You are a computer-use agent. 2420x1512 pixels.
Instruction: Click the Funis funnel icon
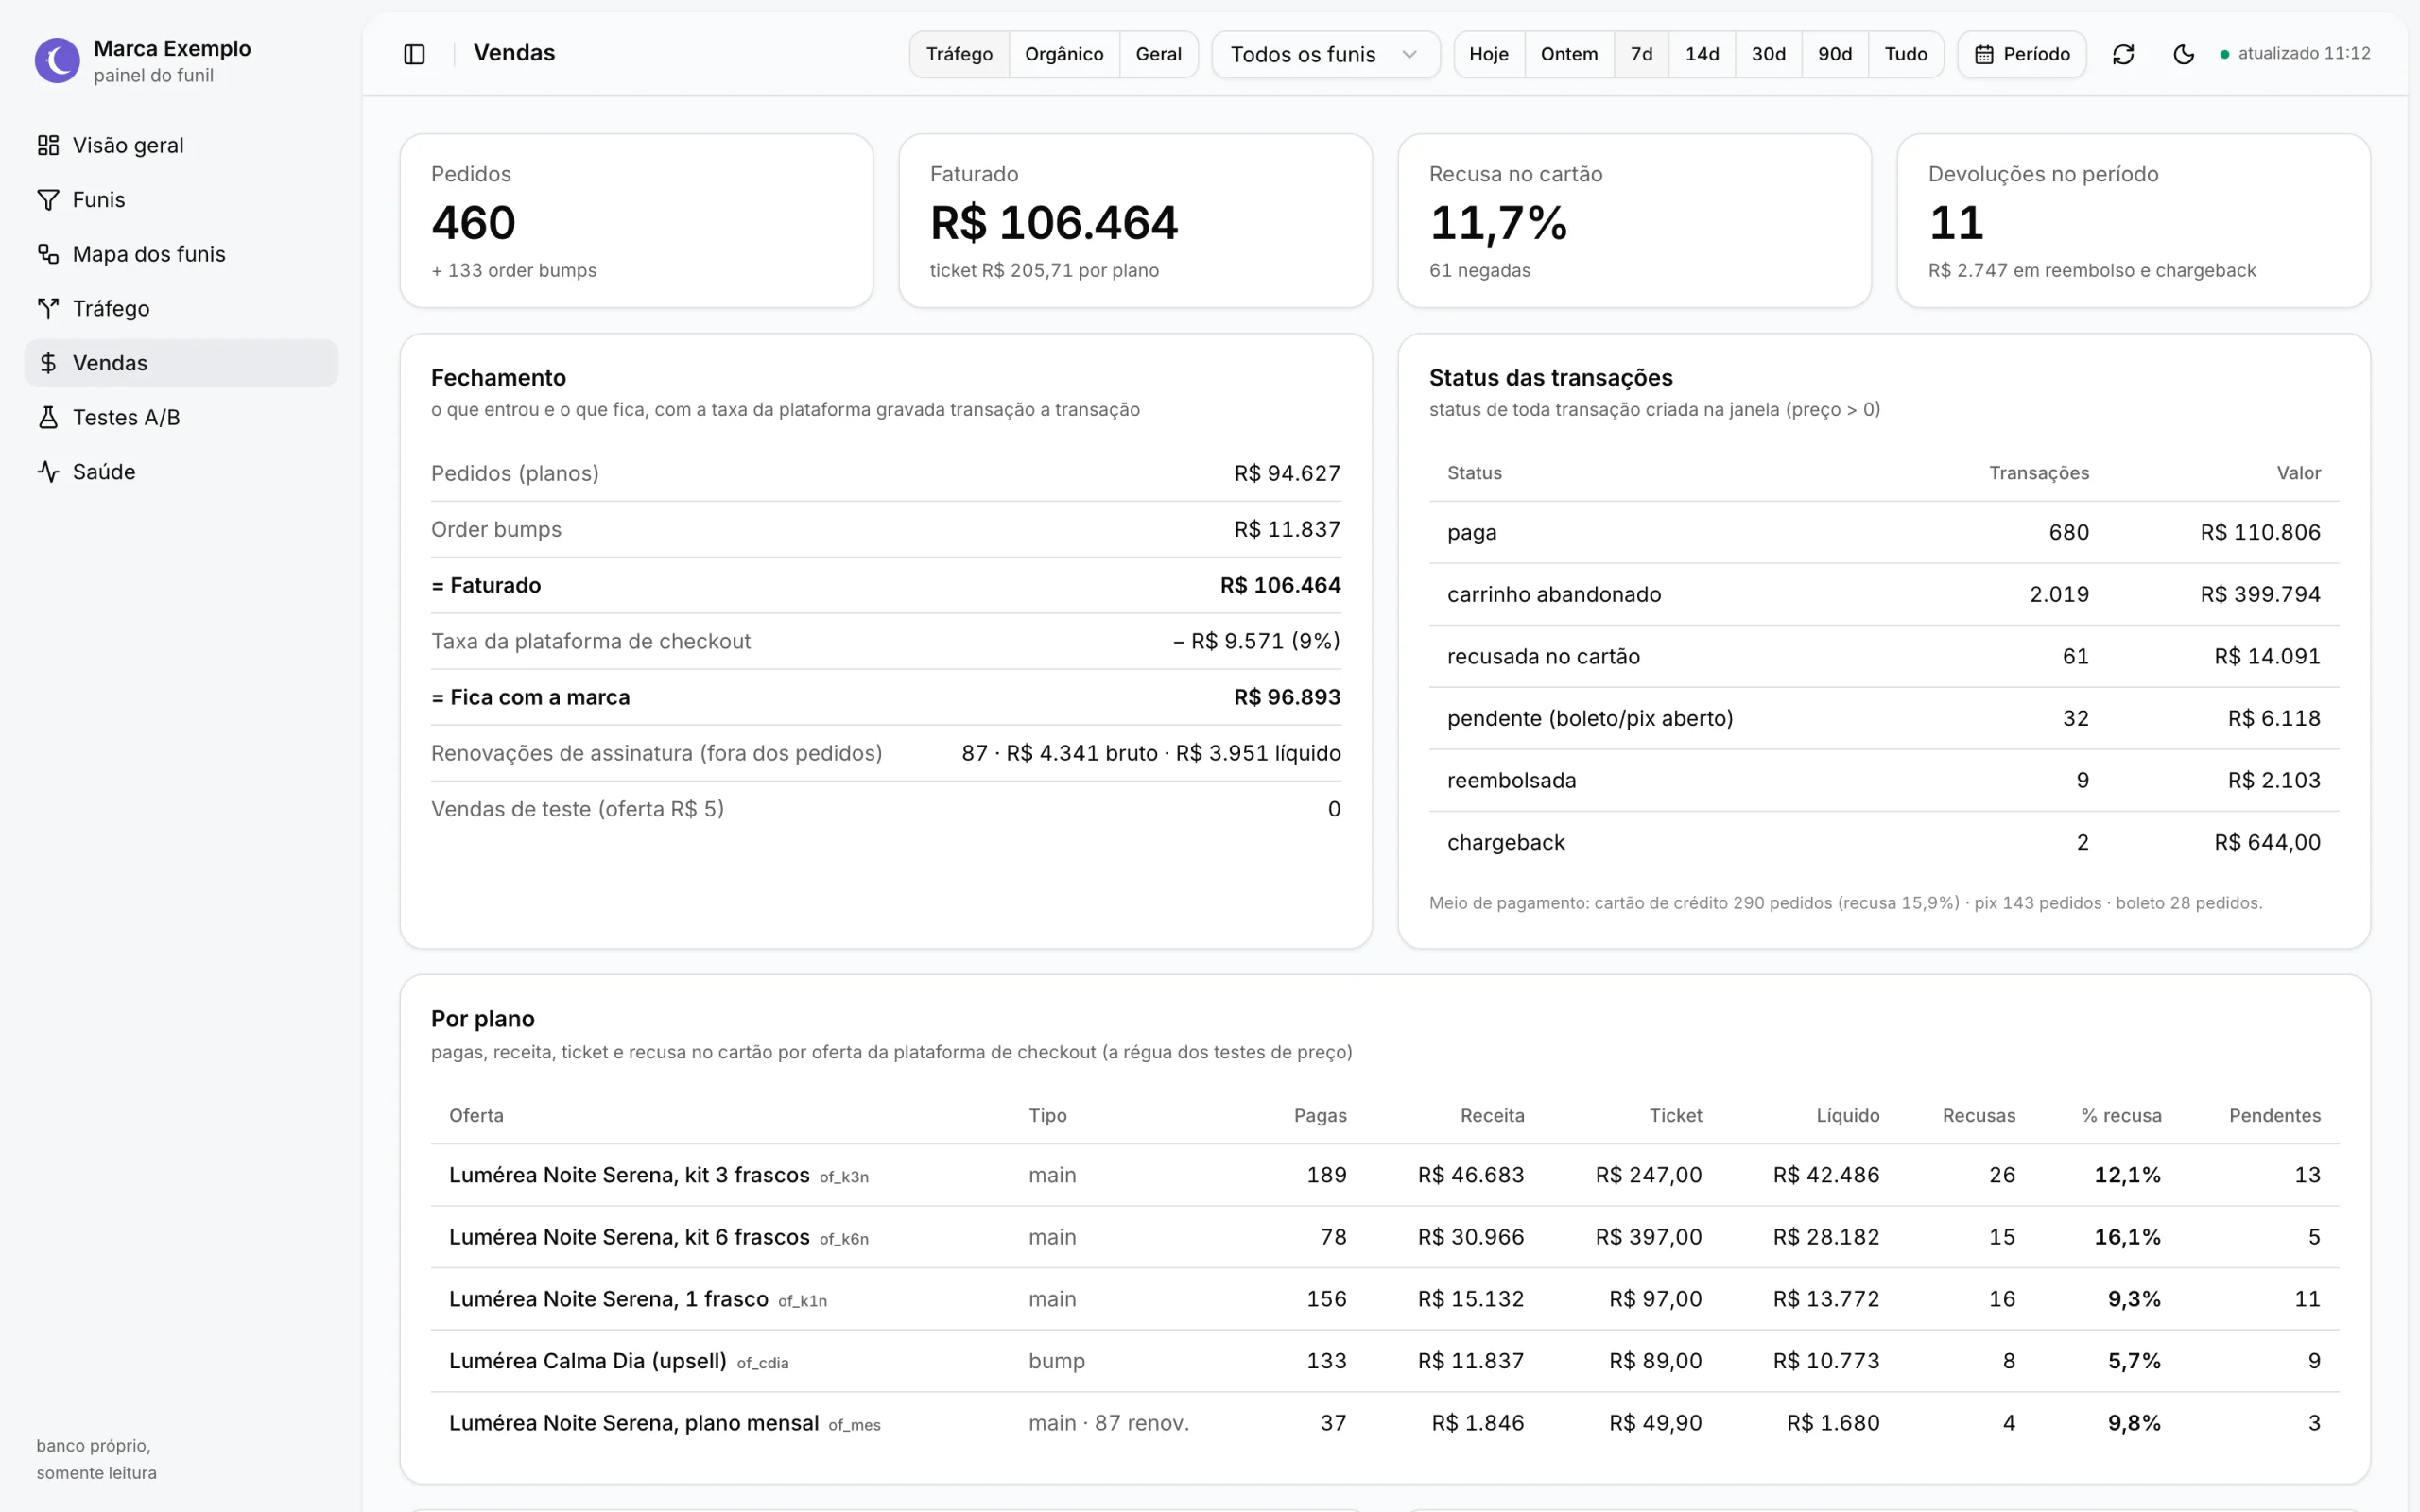(x=48, y=200)
